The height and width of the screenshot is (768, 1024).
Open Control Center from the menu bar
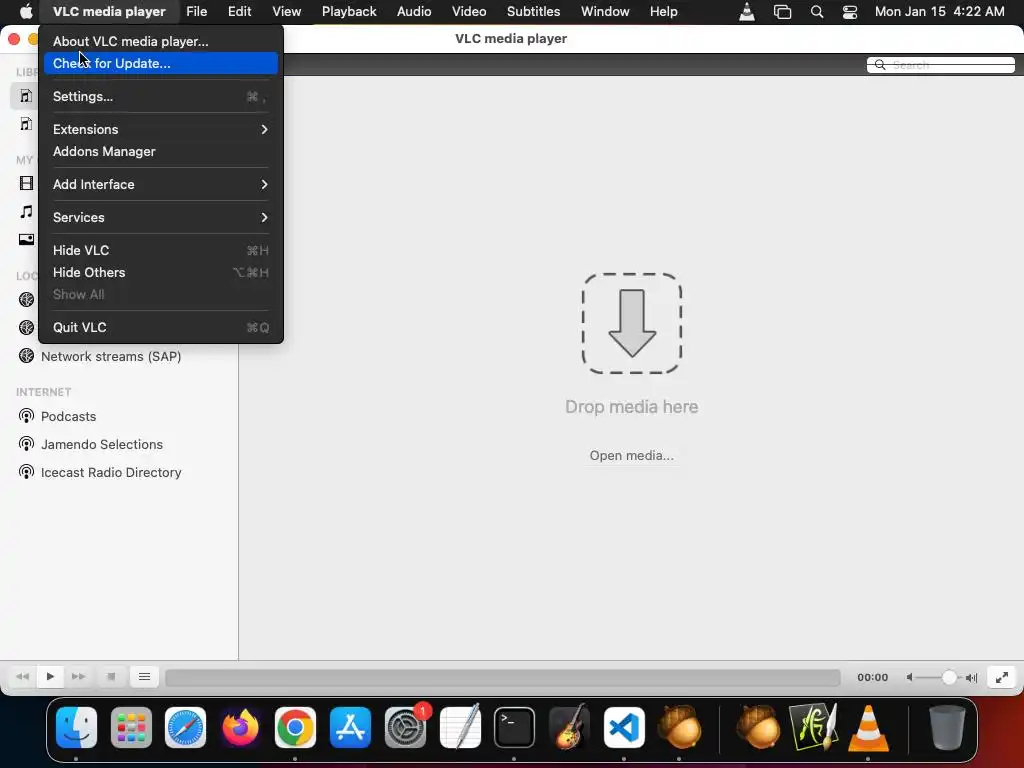[850, 12]
